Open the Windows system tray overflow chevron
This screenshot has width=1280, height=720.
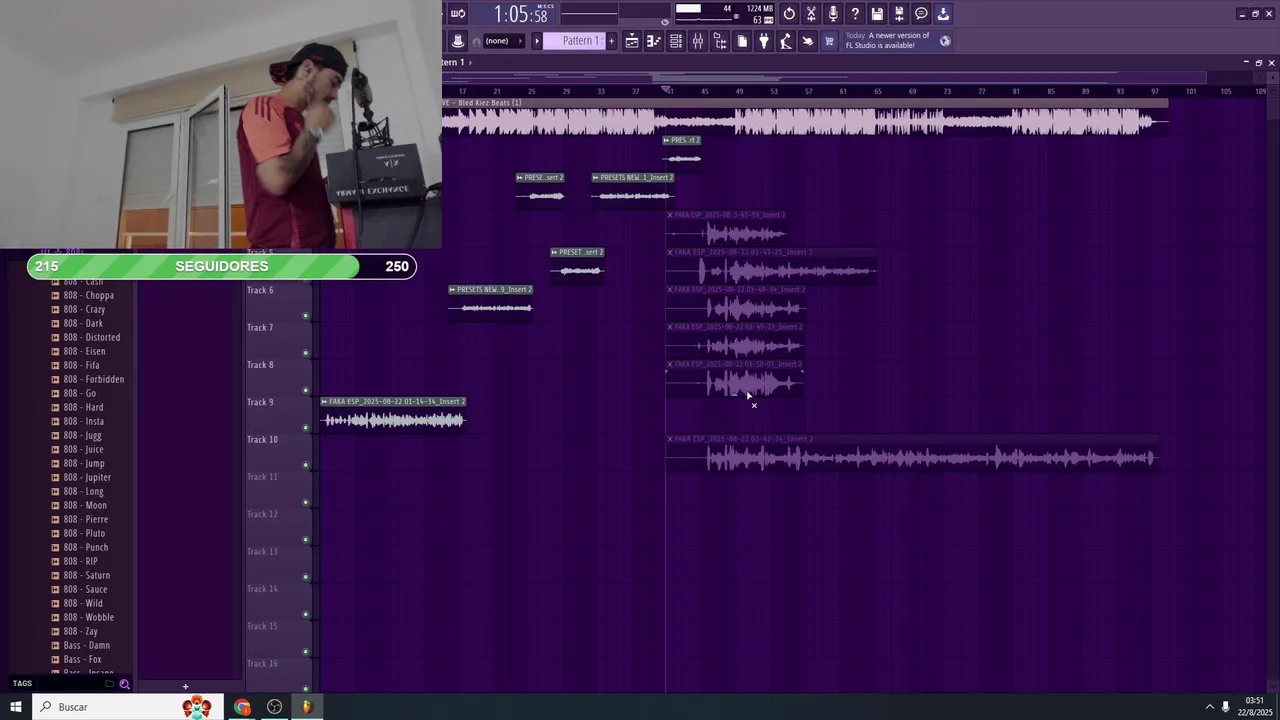[1209, 707]
